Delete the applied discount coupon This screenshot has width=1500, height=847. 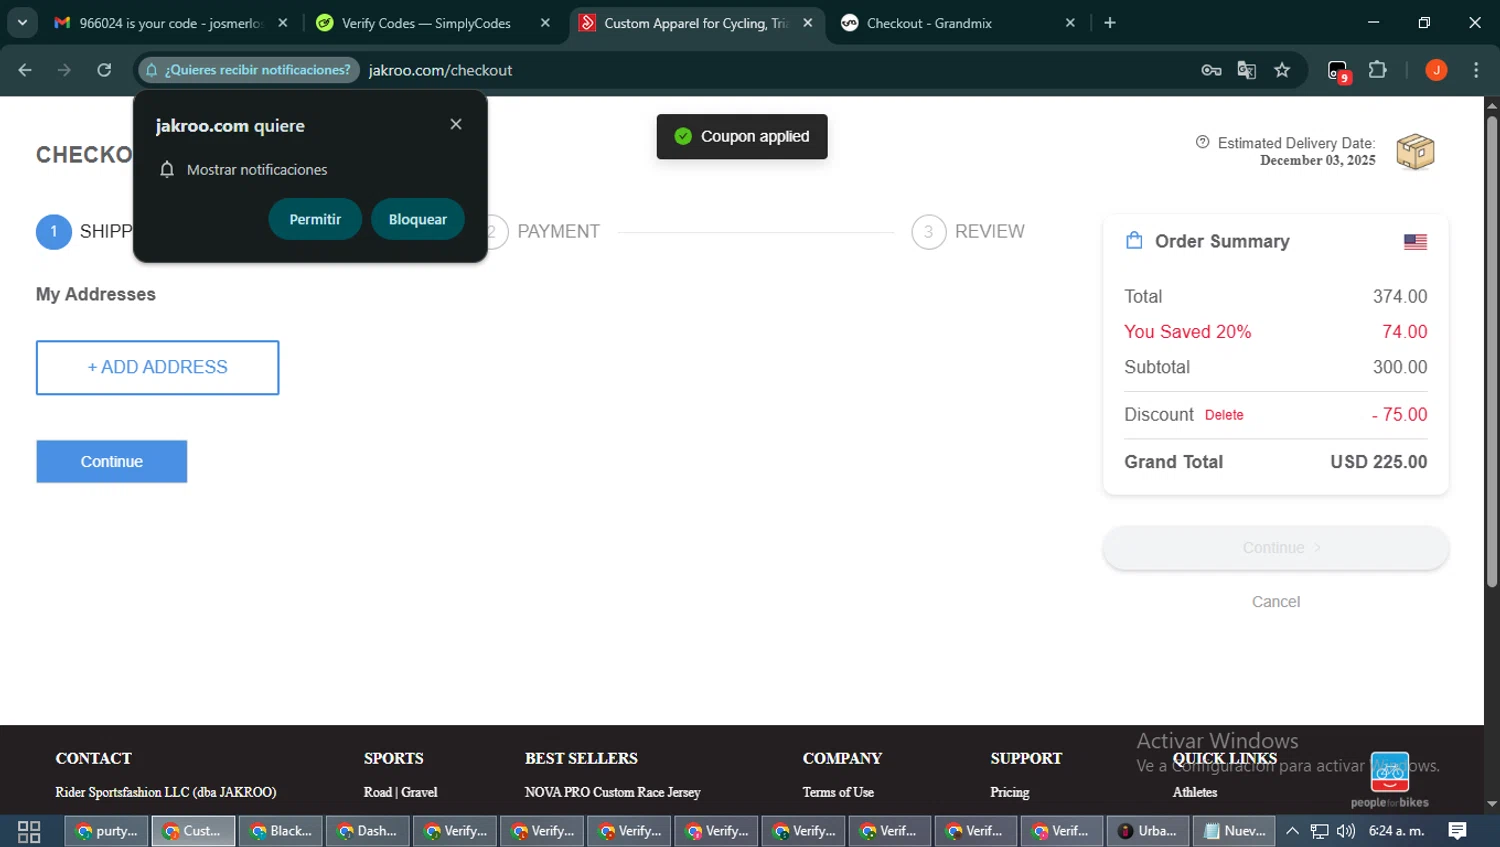click(1224, 415)
